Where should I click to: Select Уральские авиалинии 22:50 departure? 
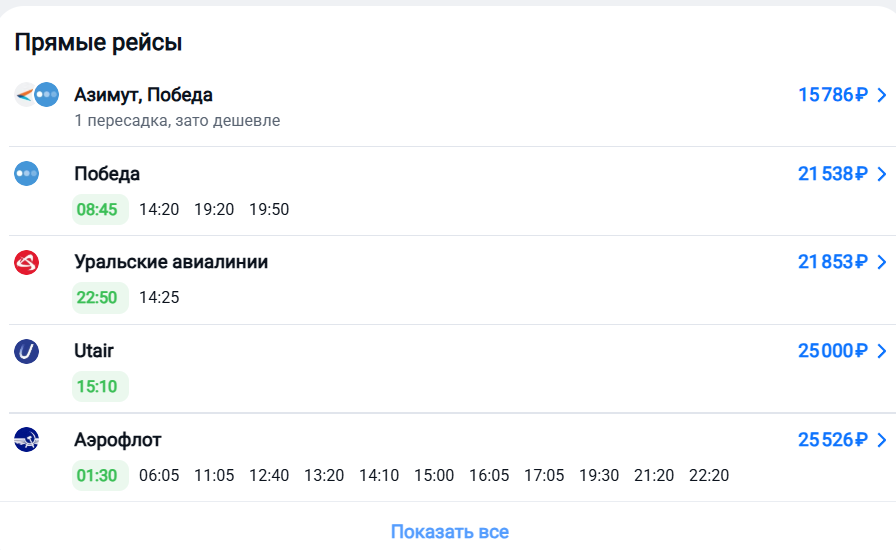coord(97,297)
